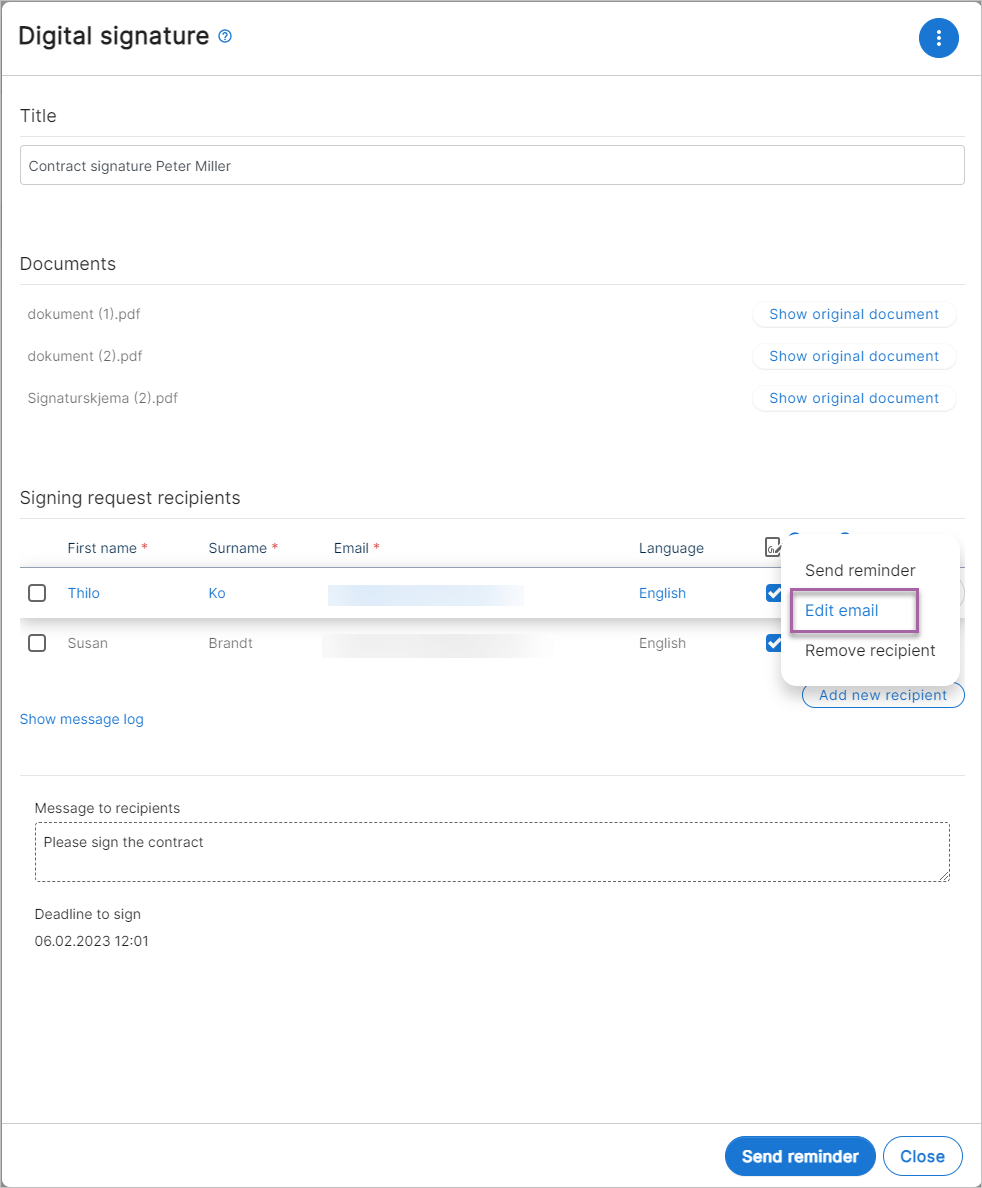
Task: Close the Digital signature dialog
Action: (x=922, y=1156)
